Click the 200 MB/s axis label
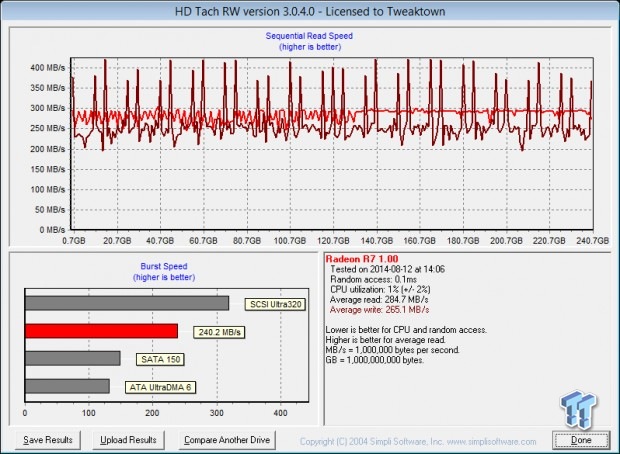This screenshot has height=454, width=620. pos(47,149)
